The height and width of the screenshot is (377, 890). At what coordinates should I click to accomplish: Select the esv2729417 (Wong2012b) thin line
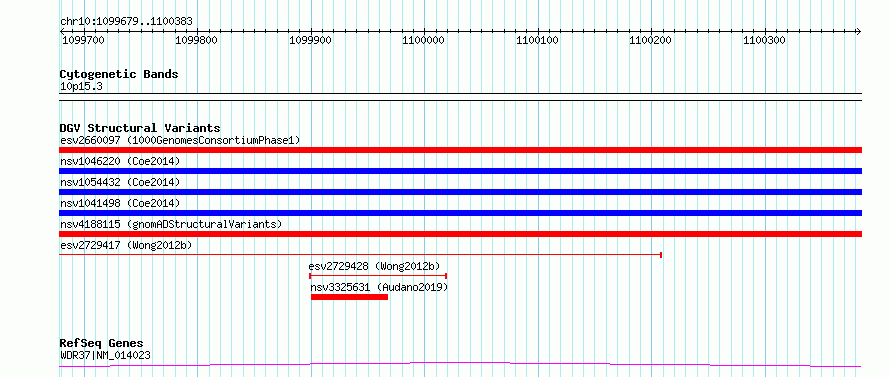360,255
